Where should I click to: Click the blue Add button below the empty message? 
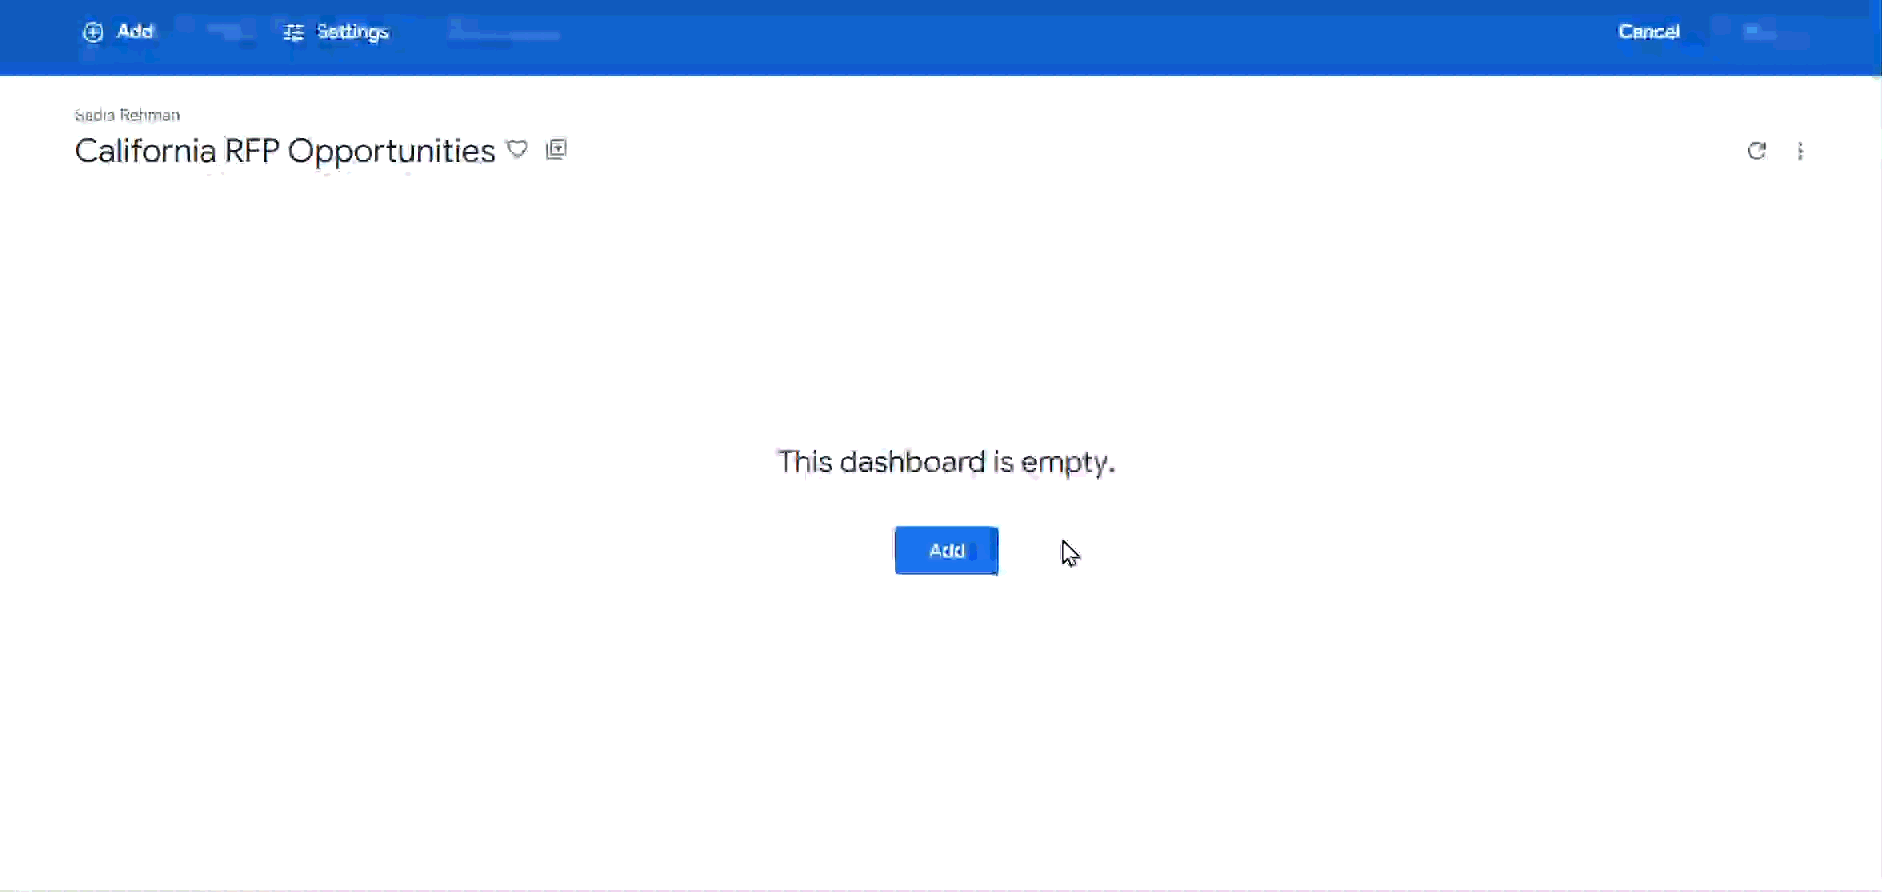pos(946,550)
